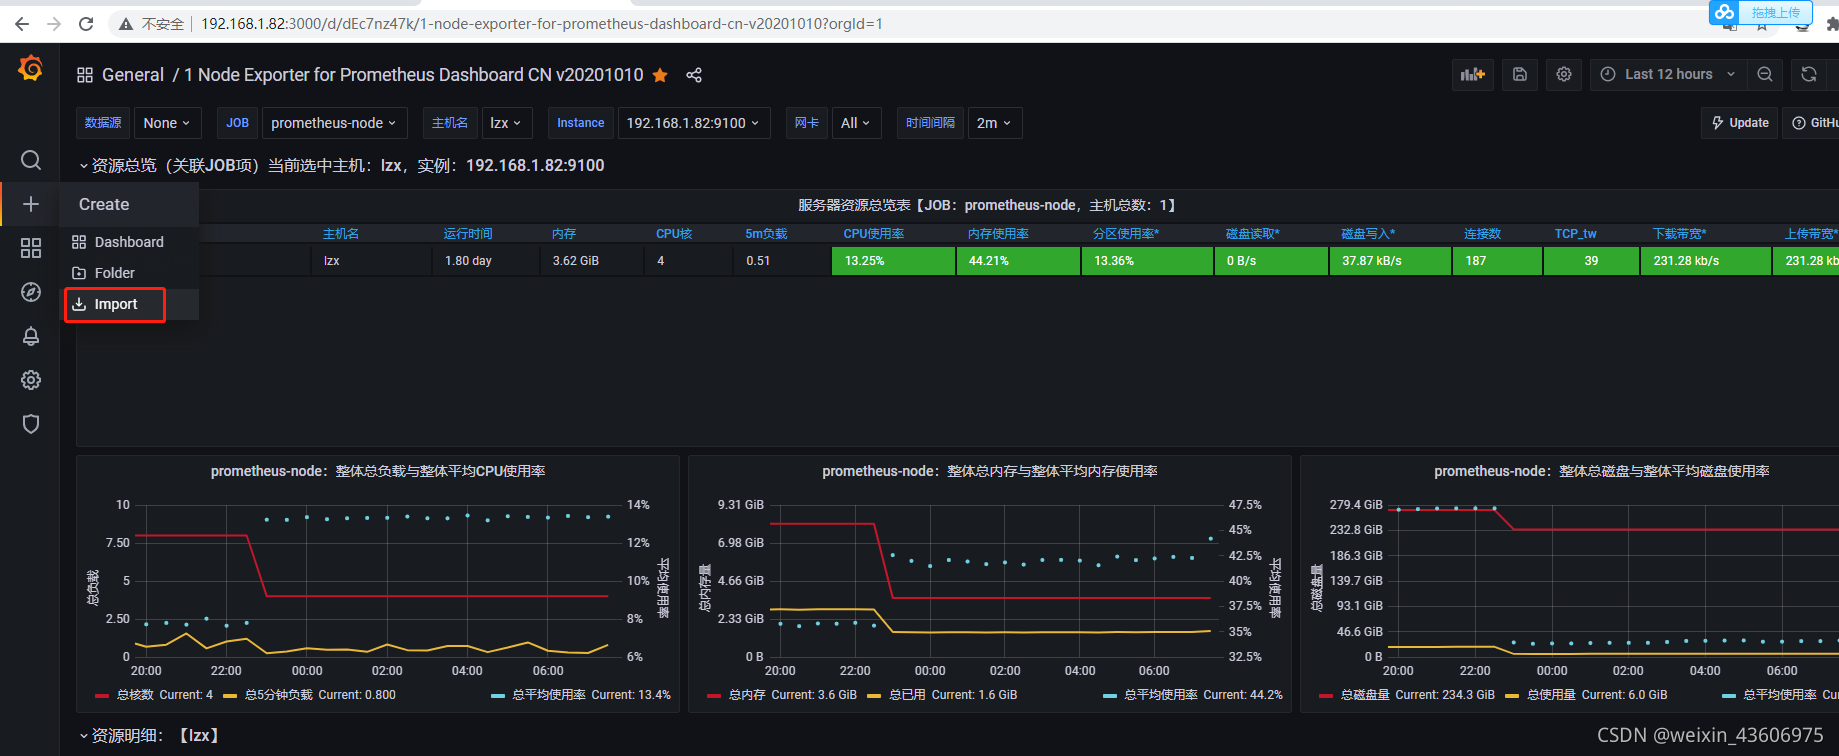1839x756 pixels.
Task: Sort table by 运行时间 column
Action: (x=468, y=234)
